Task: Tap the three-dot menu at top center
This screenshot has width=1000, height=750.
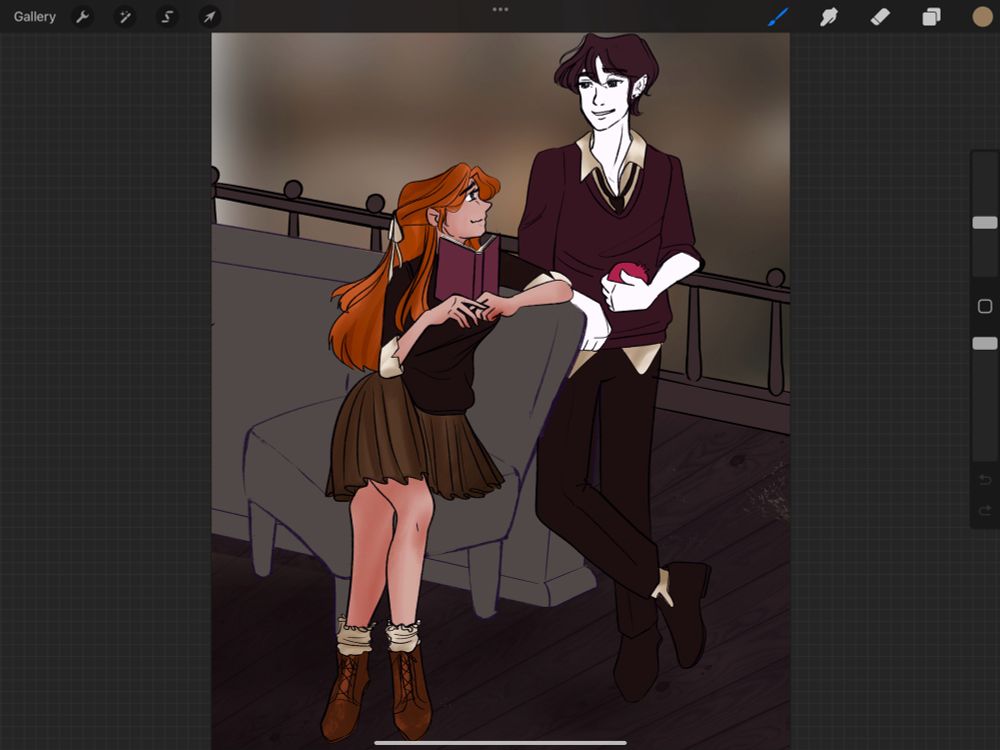Action: point(500,10)
